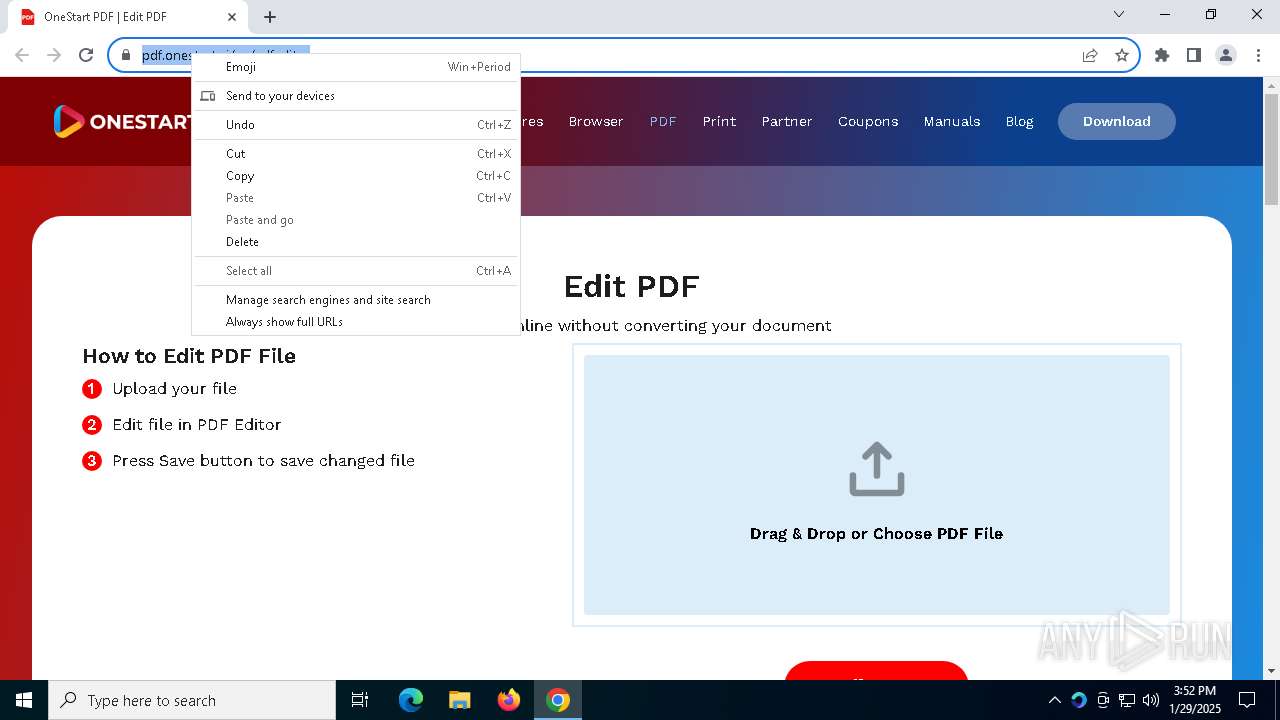
Task: Select Delete in context menu
Action: point(356,242)
